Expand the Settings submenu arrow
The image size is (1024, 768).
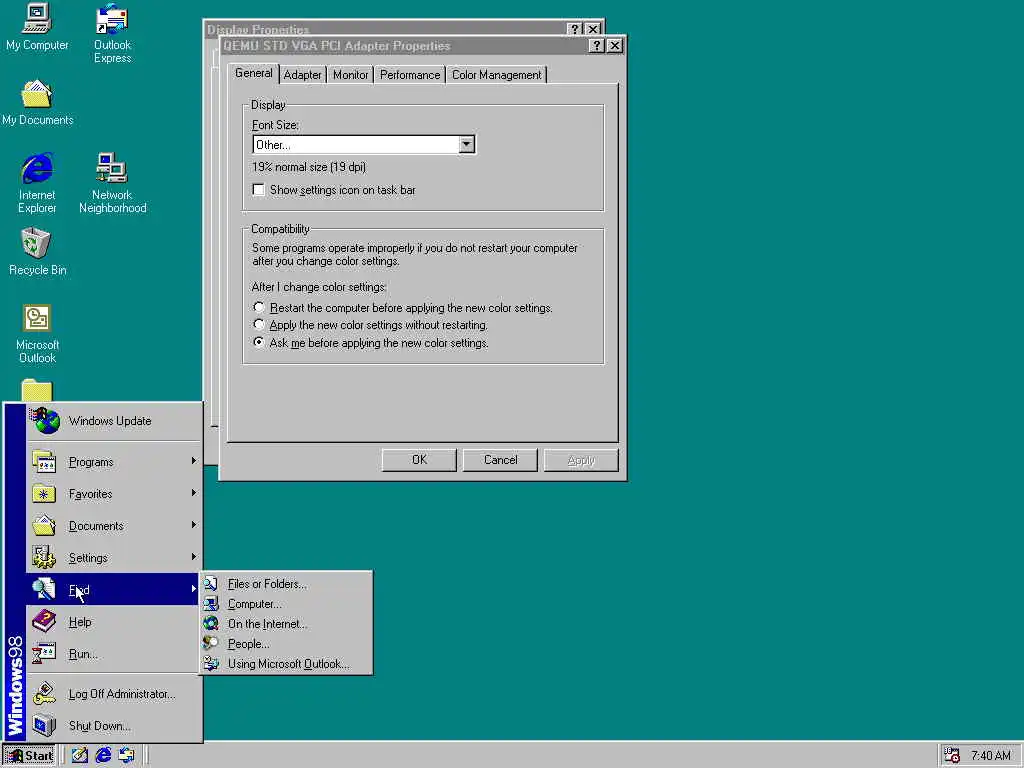[x=193, y=557]
